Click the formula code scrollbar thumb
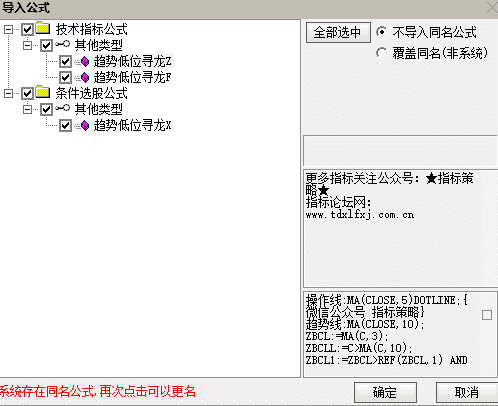Screen dimensions: 498x406 (487, 315)
